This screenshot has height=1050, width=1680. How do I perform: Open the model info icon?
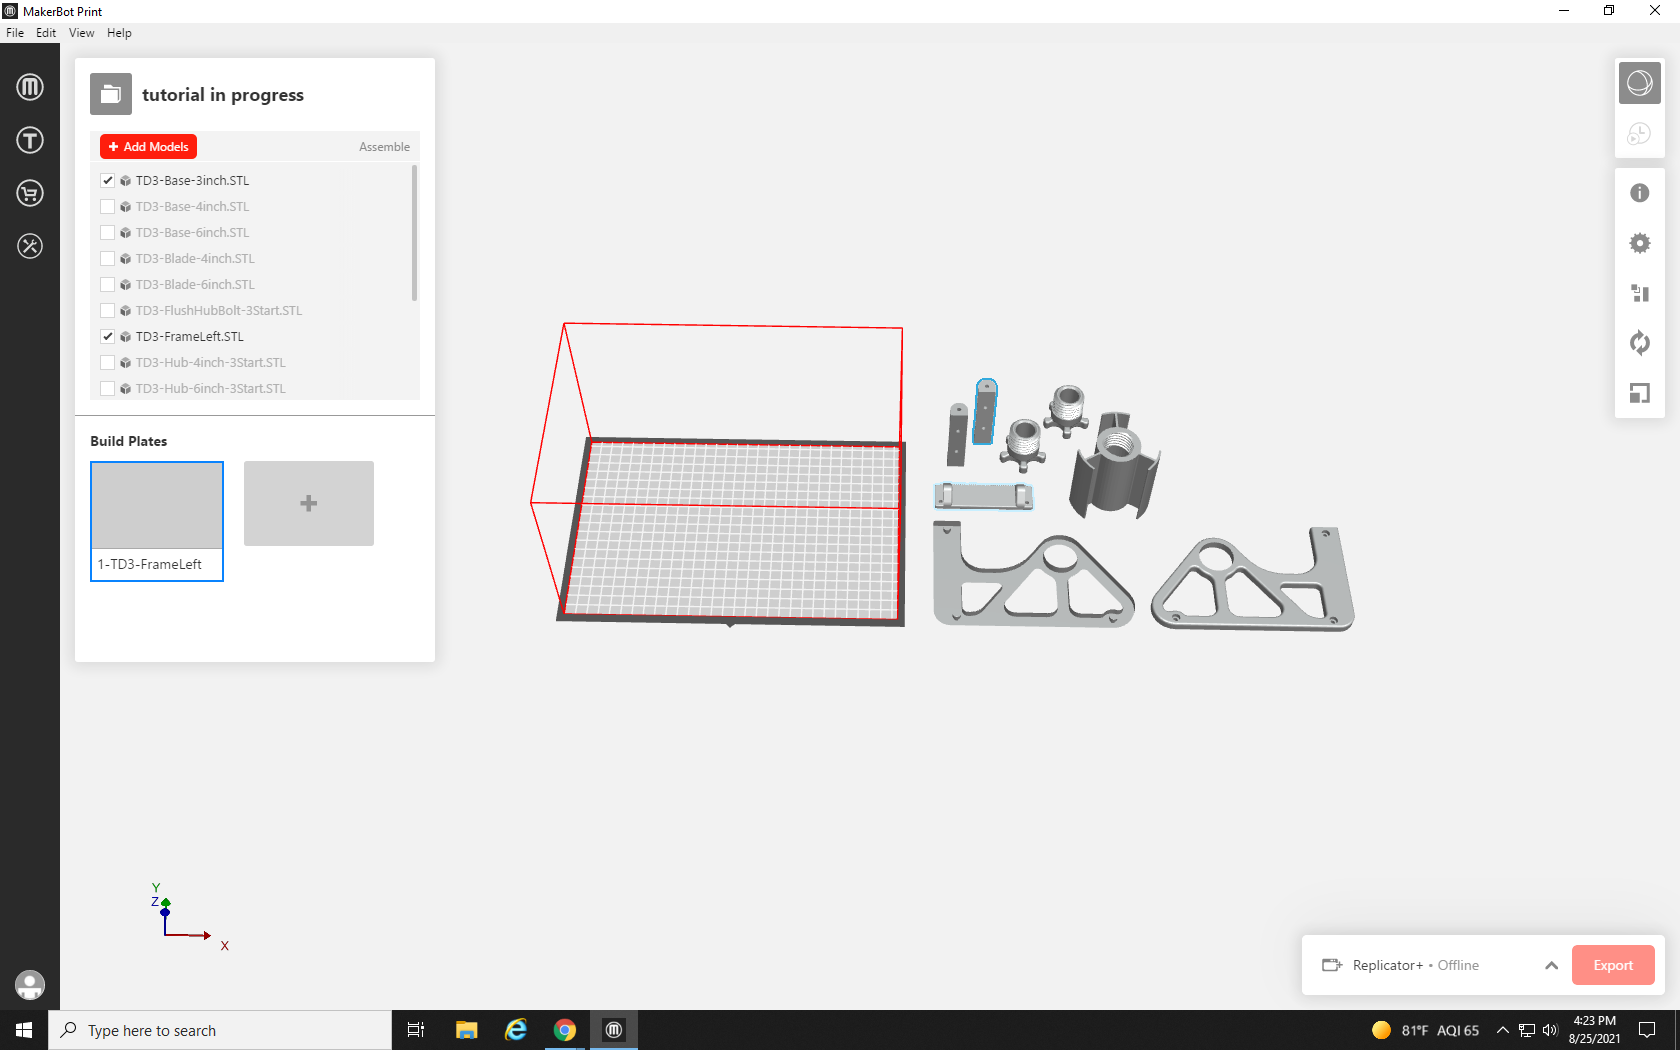tap(1640, 193)
